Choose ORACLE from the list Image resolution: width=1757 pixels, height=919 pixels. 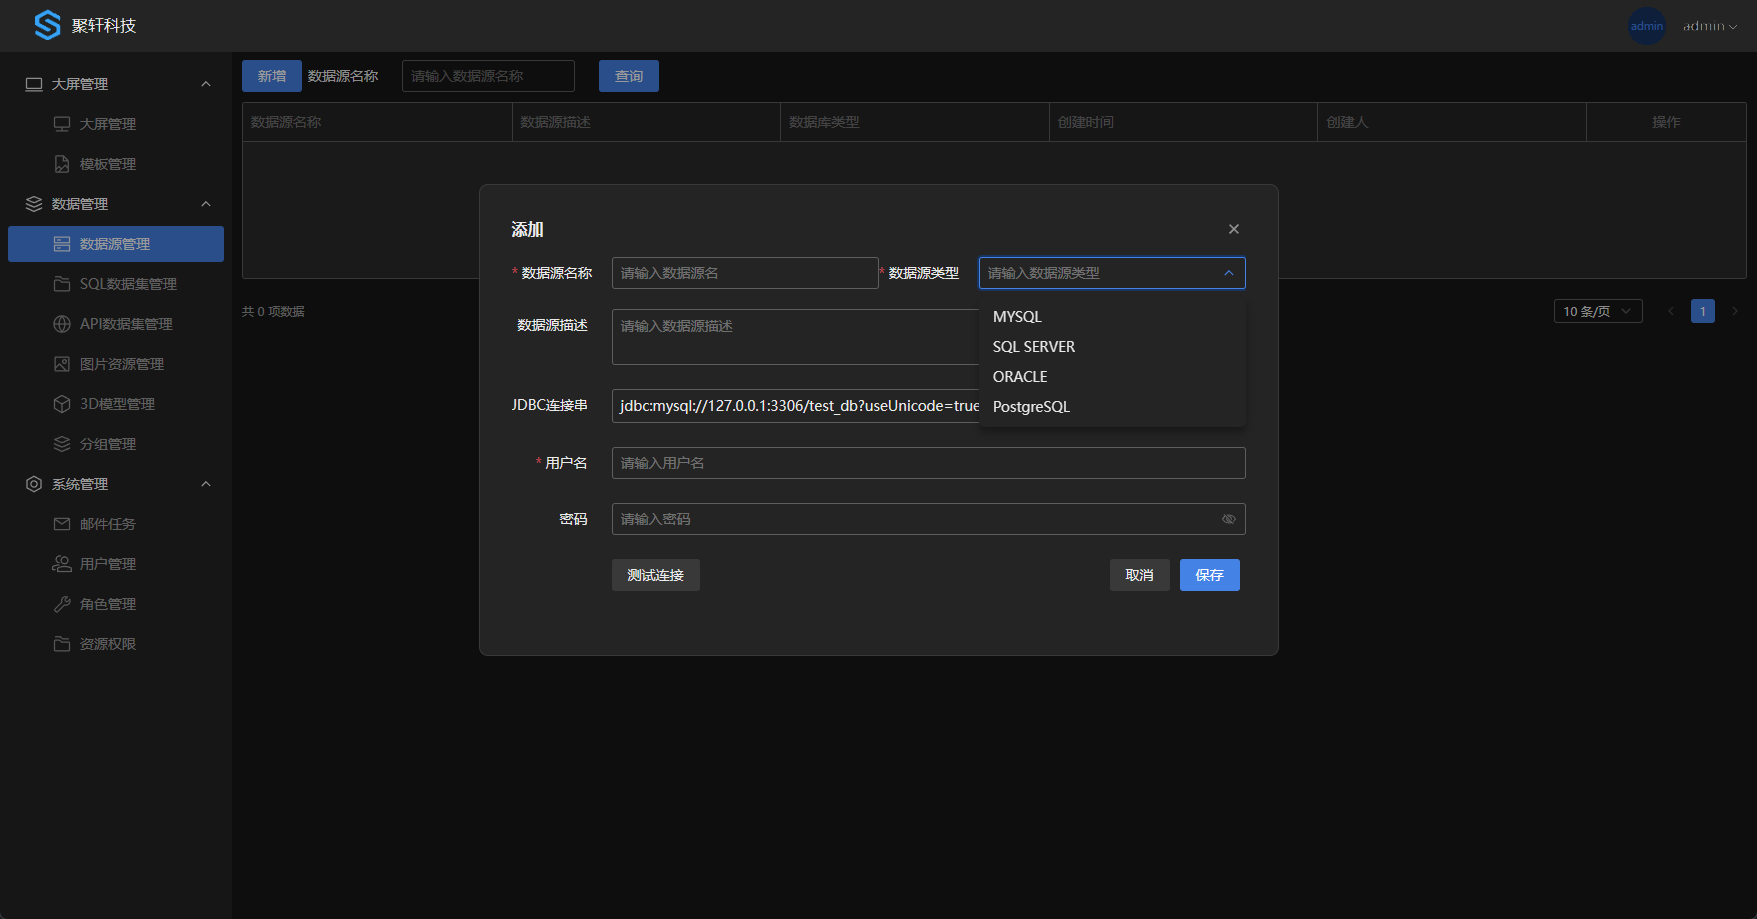(x=1112, y=377)
